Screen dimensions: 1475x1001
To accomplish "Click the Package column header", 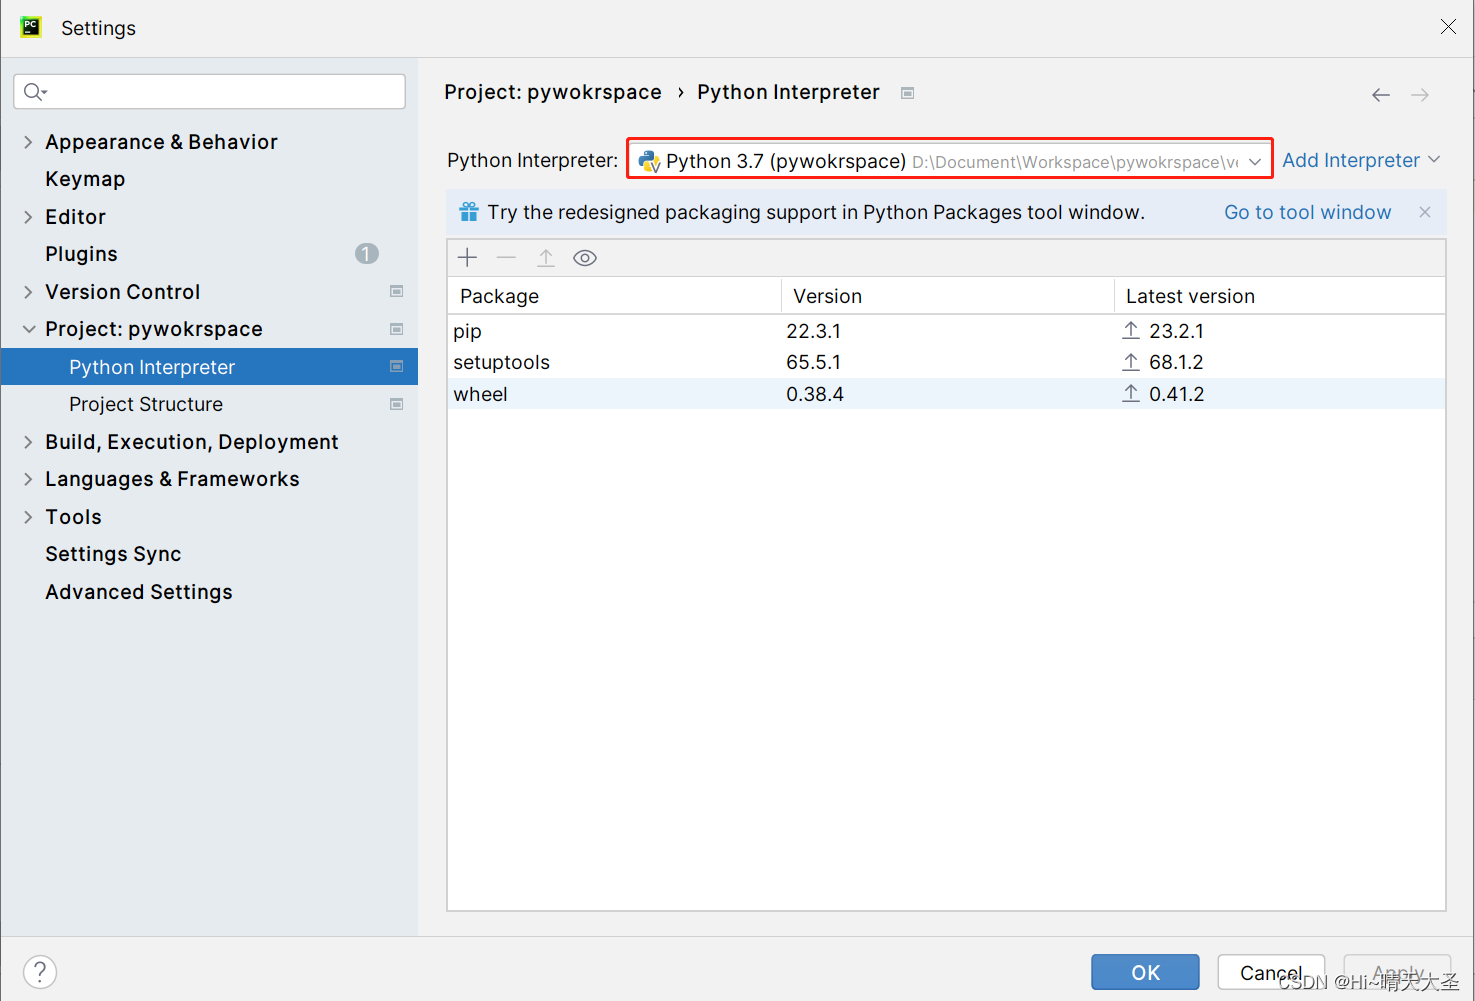I will [614, 296].
